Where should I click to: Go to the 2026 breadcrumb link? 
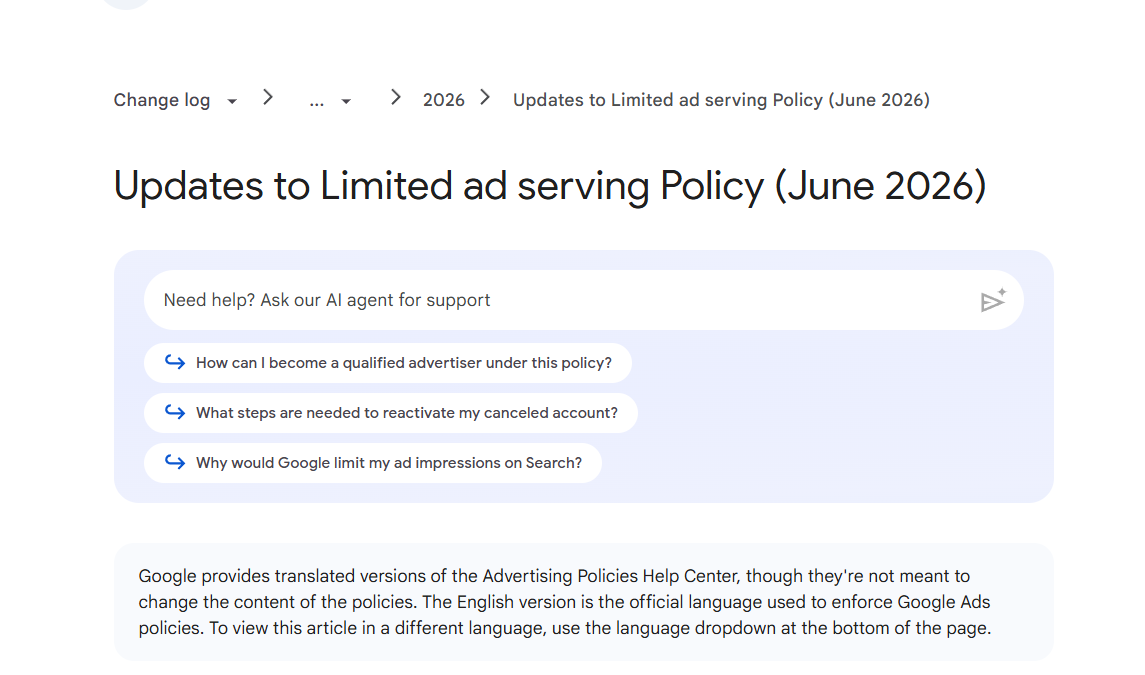443,100
